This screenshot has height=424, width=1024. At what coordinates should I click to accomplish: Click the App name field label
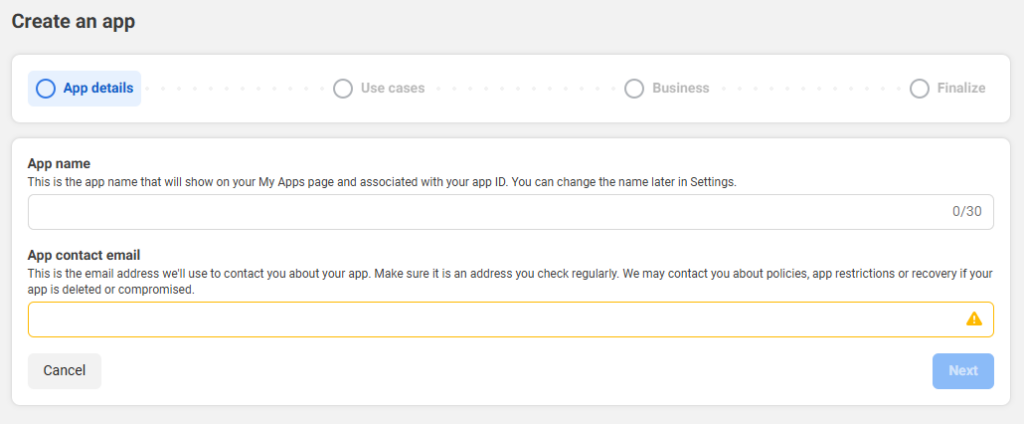click(59, 164)
